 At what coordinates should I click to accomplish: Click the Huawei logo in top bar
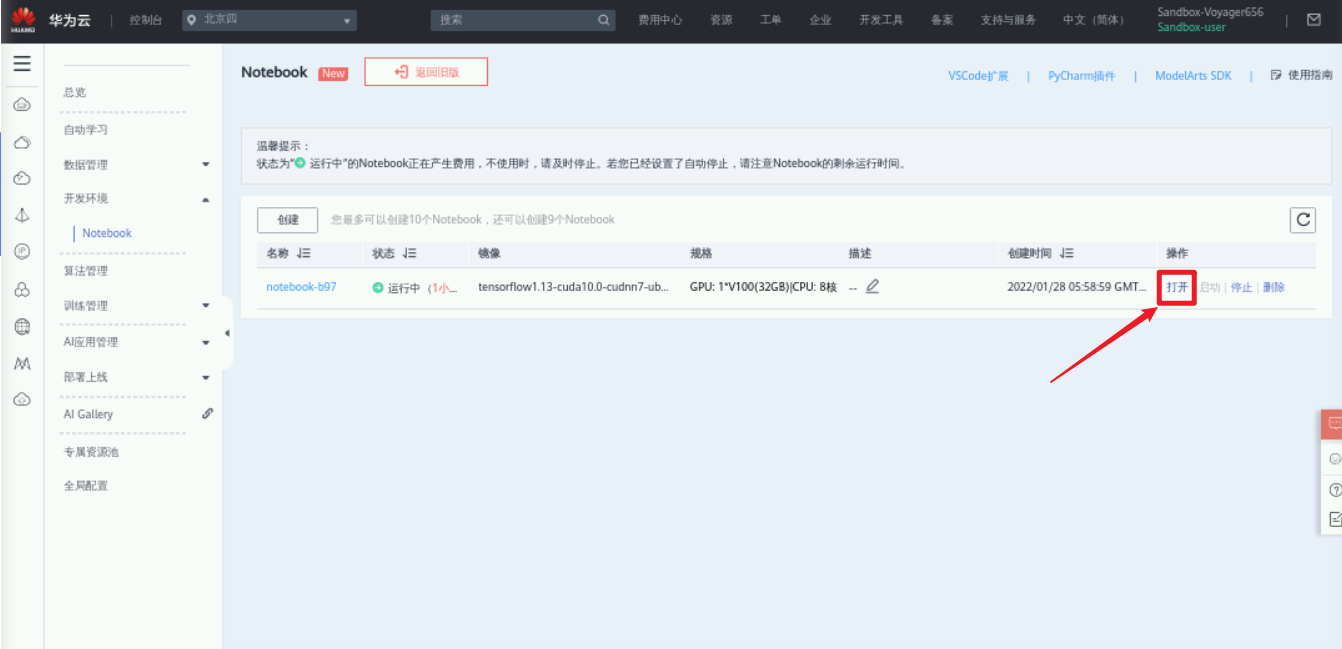[22, 19]
